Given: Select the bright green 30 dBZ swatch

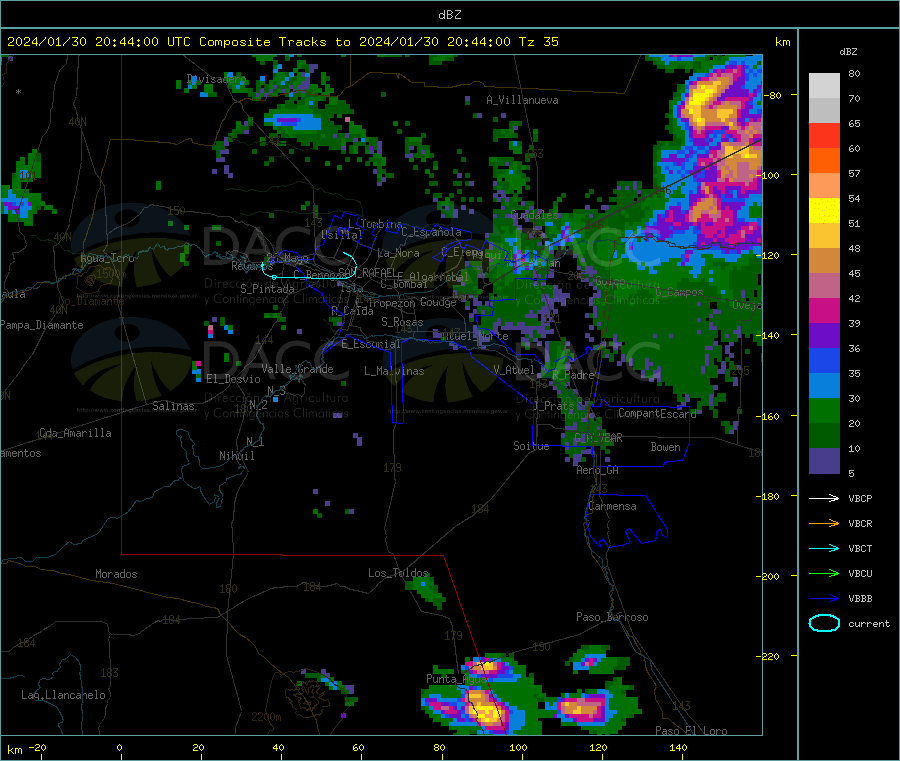Looking at the screenshot, I should pos(824,410).
